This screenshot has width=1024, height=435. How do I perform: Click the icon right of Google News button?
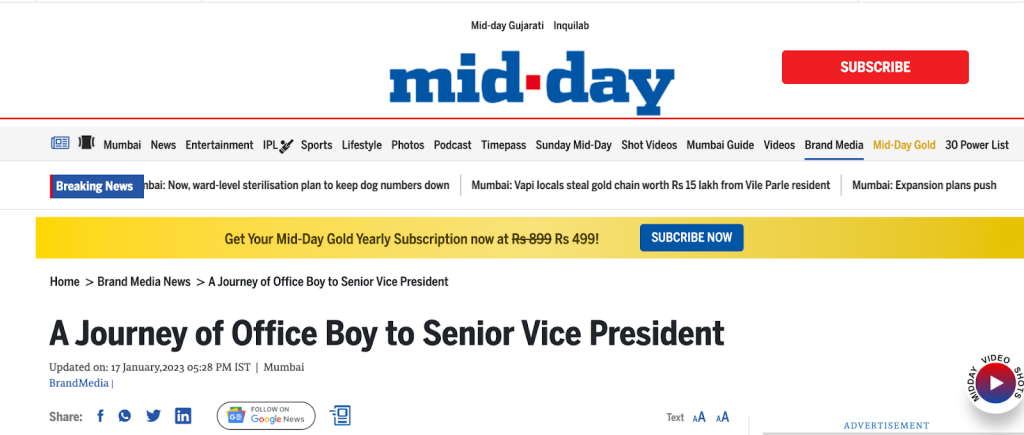pos(340,416)
